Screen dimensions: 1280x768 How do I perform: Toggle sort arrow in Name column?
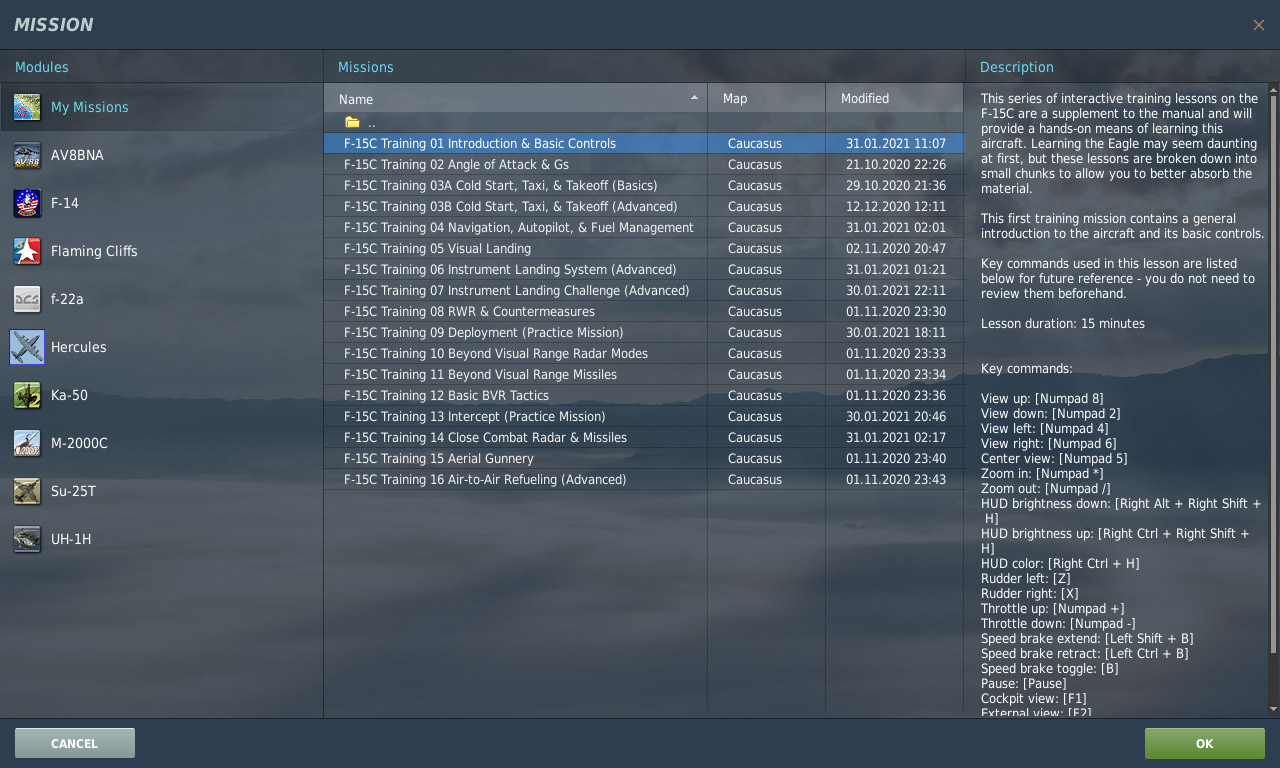pyautogui.click(x=694, y=98)
